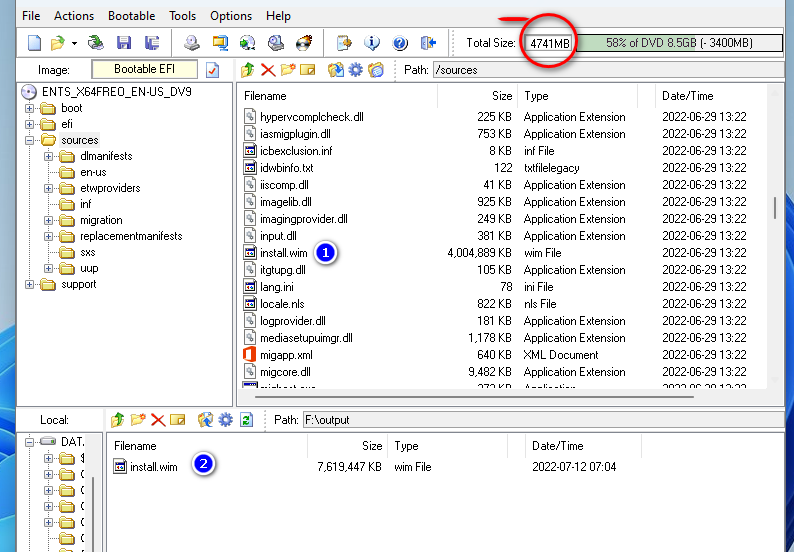Click the Open CD/DVD drive icon

point(96,43)
